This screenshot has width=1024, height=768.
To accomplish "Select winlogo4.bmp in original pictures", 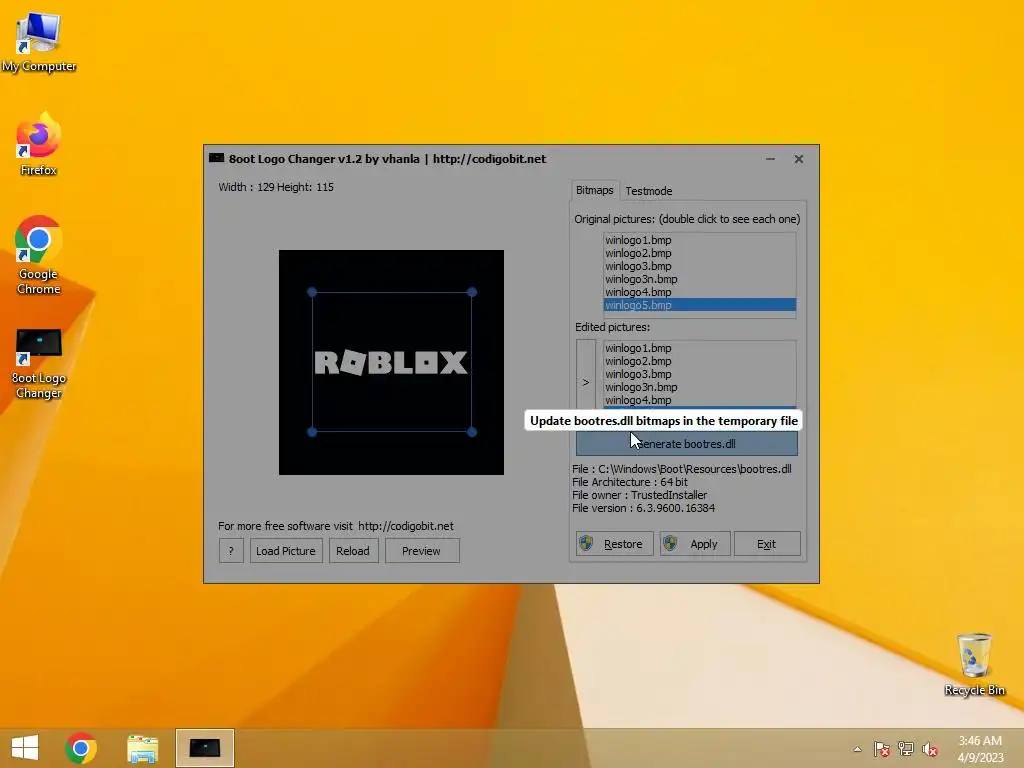I will coord(699,292).
